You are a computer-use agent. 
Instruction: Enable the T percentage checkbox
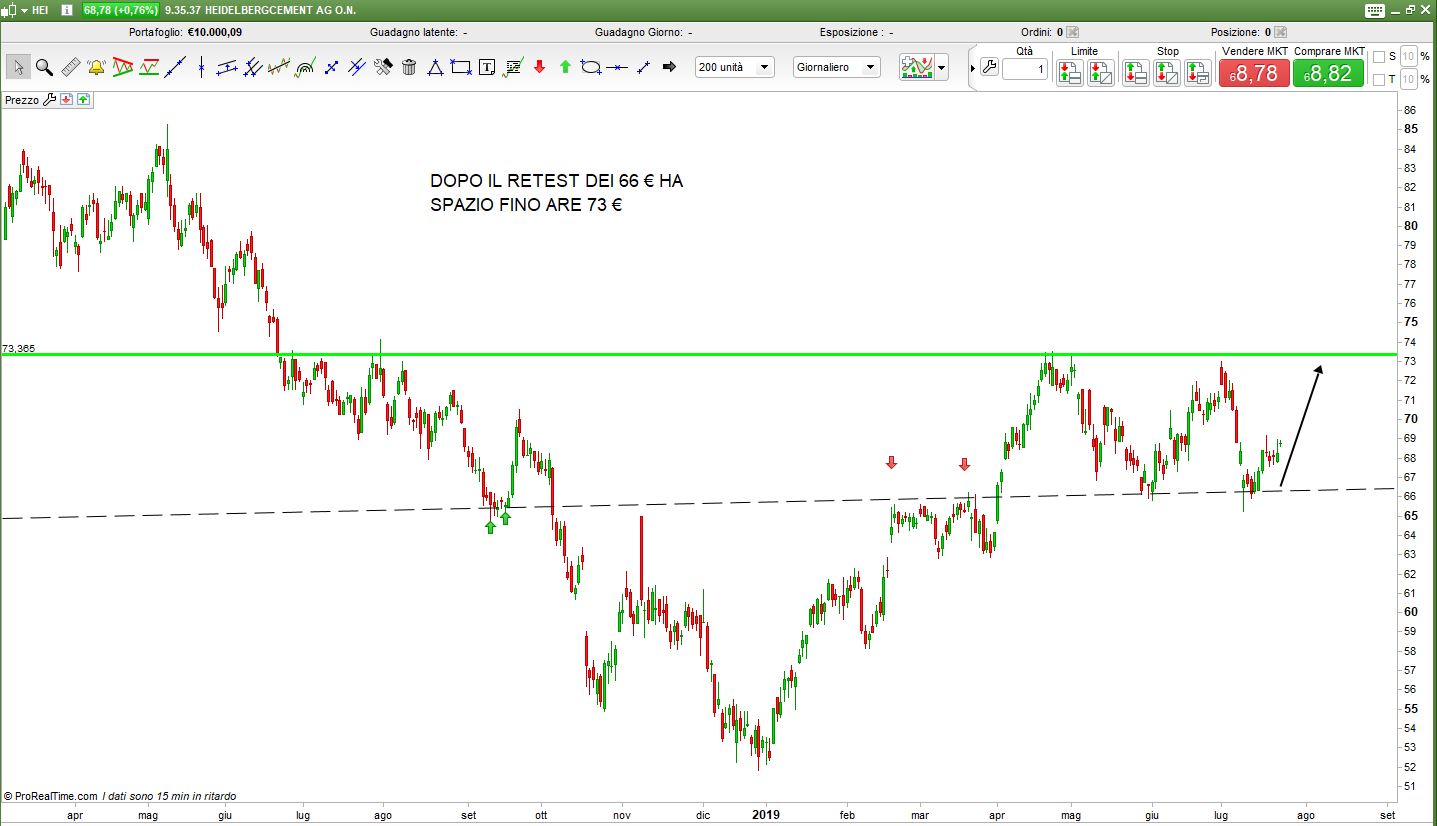(x=1379, y=79)
